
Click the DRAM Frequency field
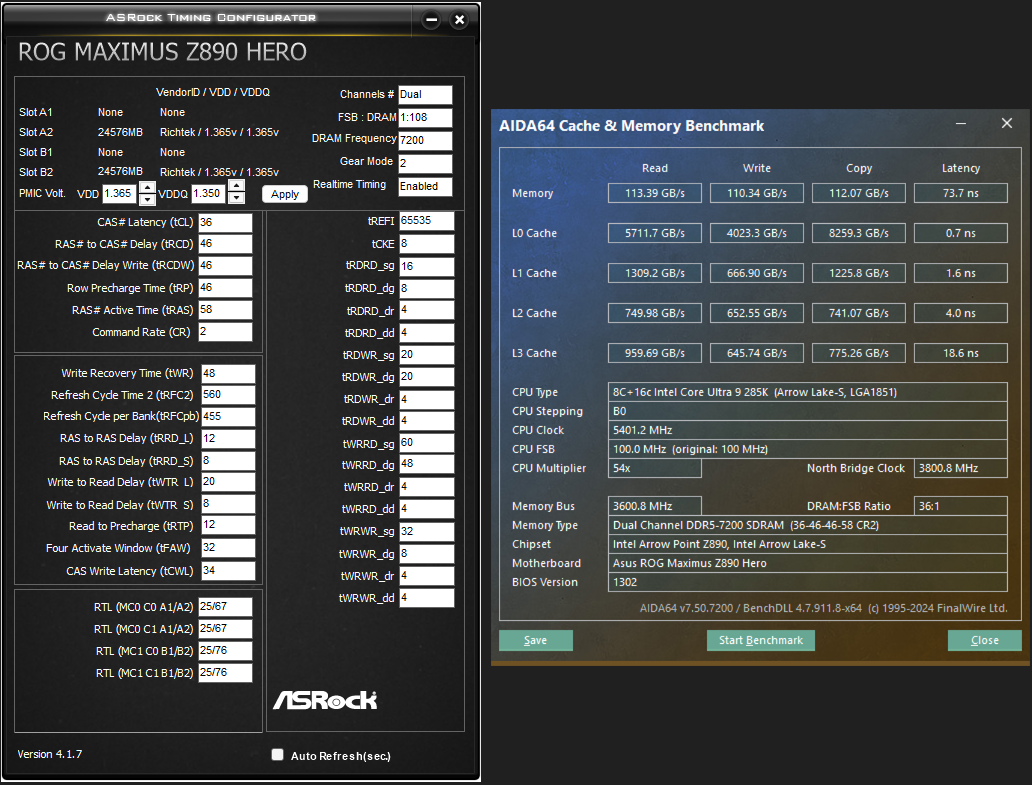(425, 141)
